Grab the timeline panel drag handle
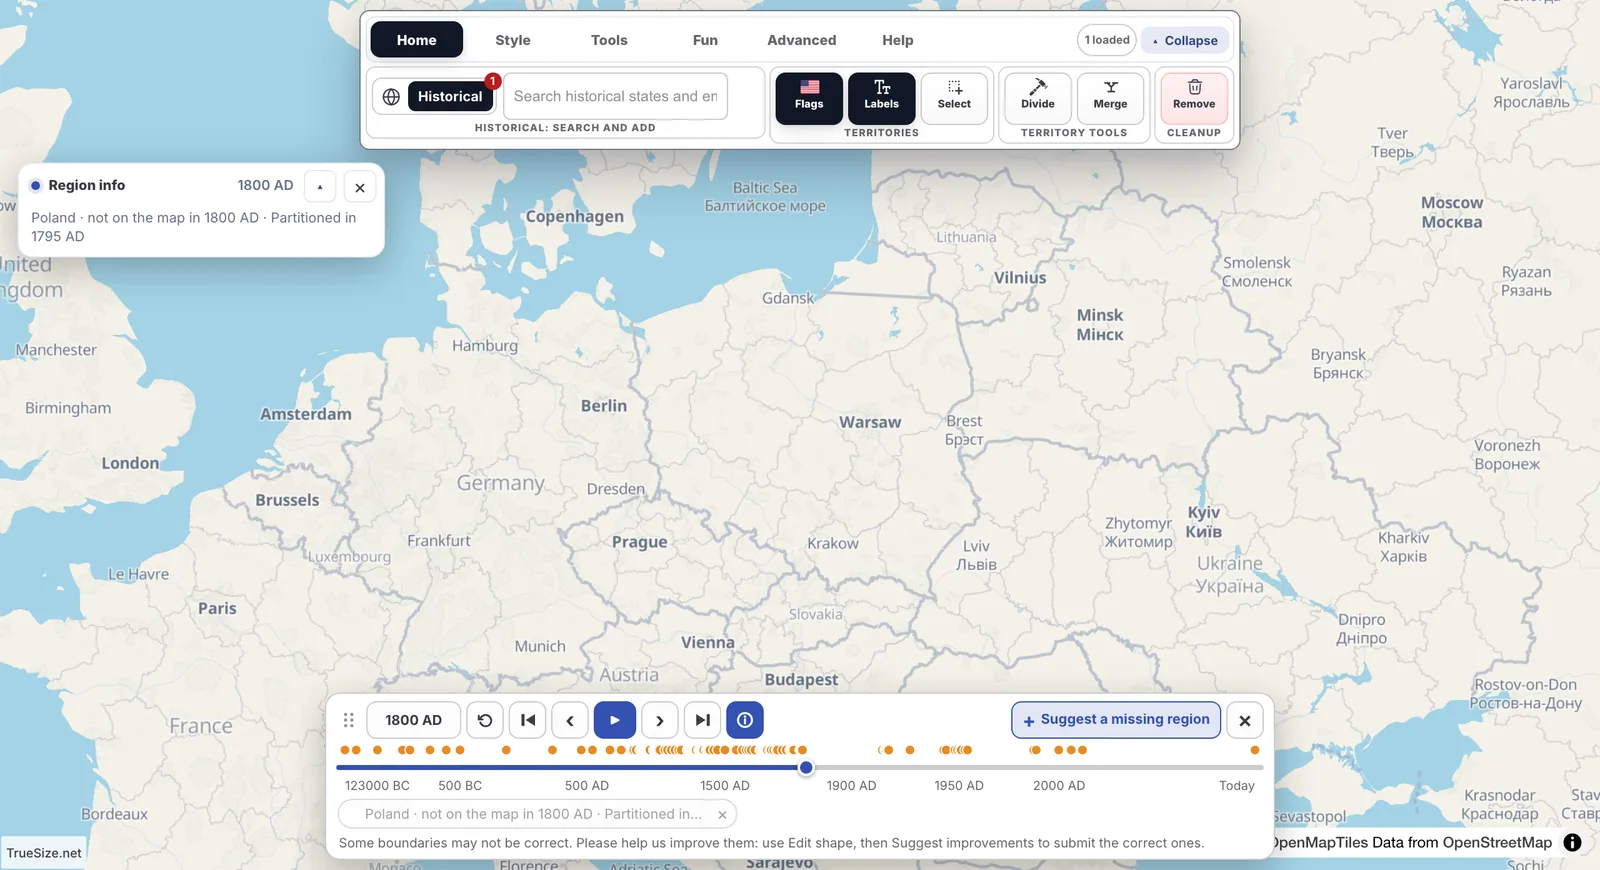 point(349,720)
